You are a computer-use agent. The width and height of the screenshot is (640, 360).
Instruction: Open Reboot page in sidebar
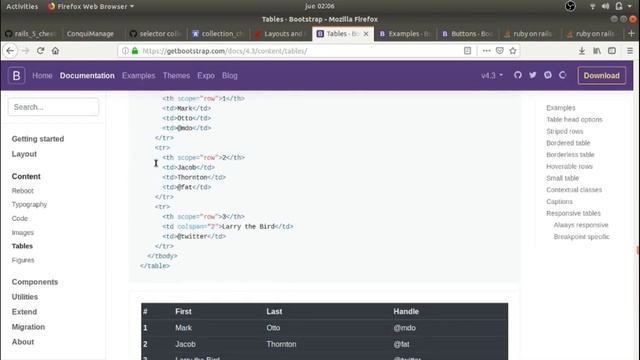tap(22, 191)
